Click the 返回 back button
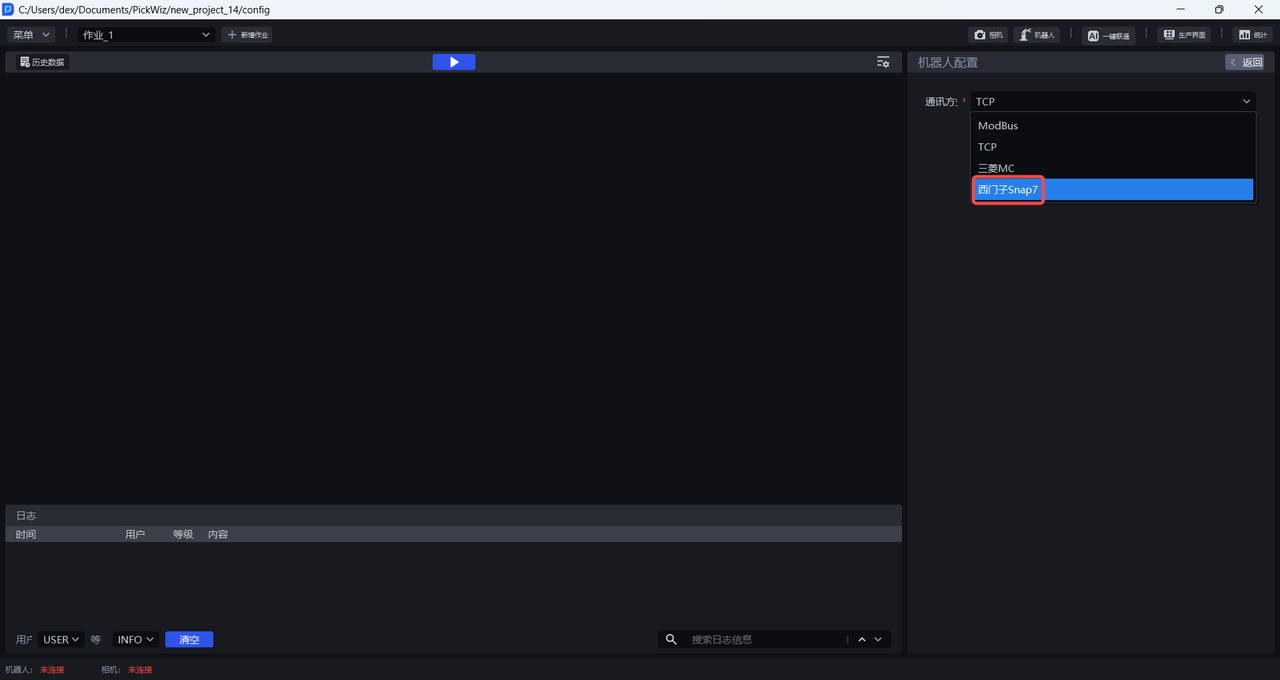The image size is (1280, 680). (1246, 62)
